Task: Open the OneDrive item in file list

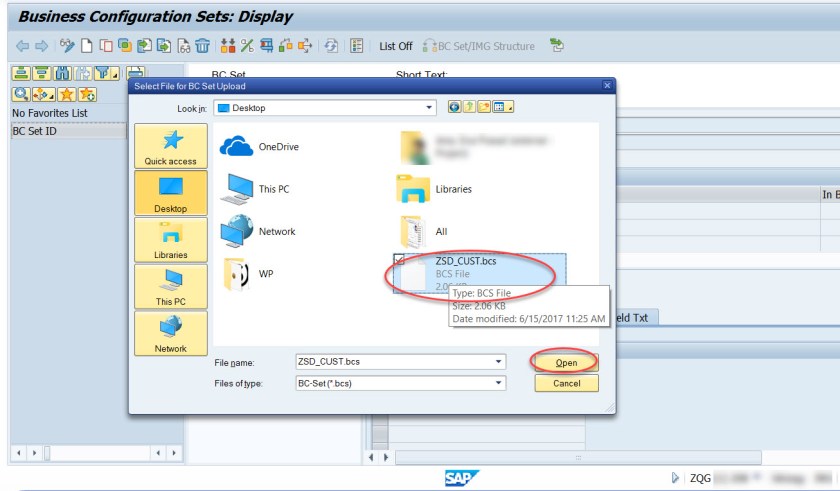Action: coord(260,147)
